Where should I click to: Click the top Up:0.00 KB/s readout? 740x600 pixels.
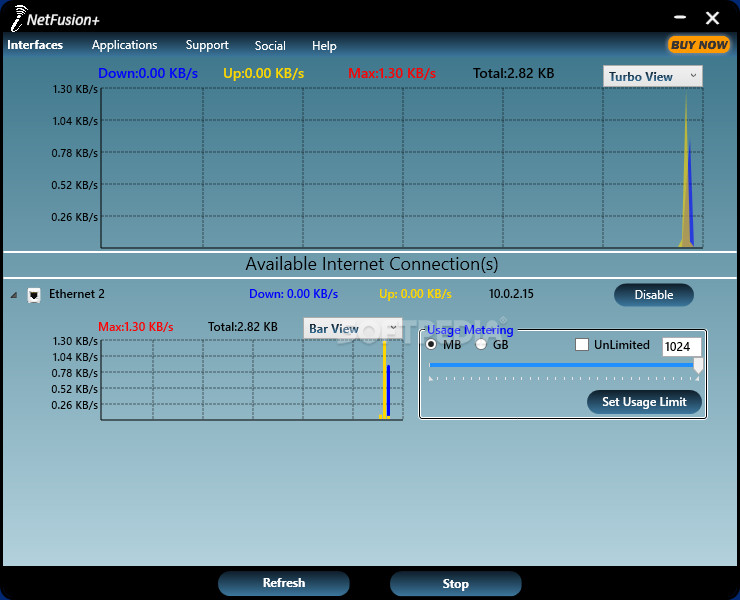tap(263, 73)
